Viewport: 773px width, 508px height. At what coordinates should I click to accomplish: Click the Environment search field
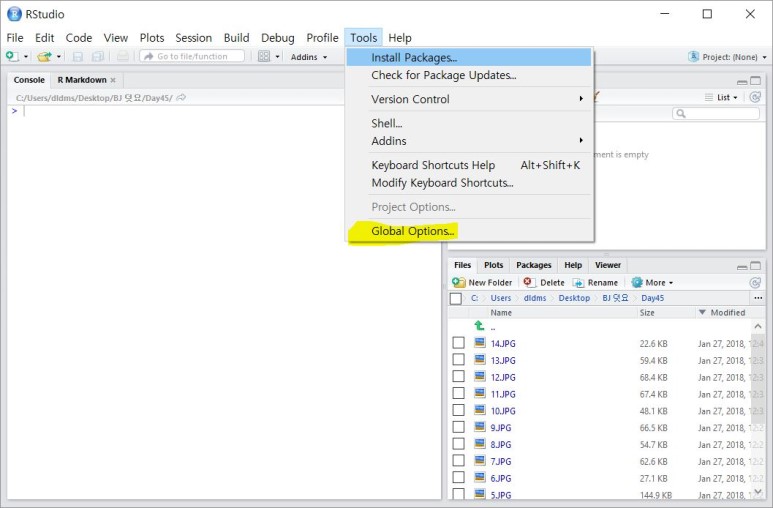pyautogui.click(x=716, y=113)
